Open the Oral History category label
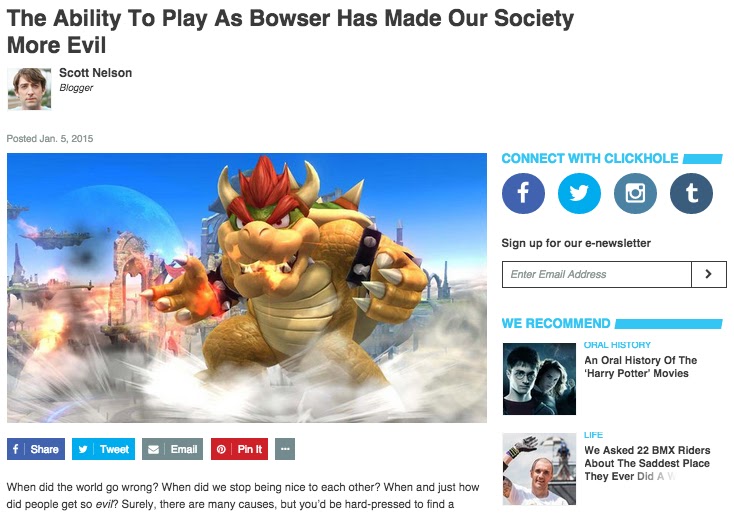 pyautogui.click(x=617, y=345)
